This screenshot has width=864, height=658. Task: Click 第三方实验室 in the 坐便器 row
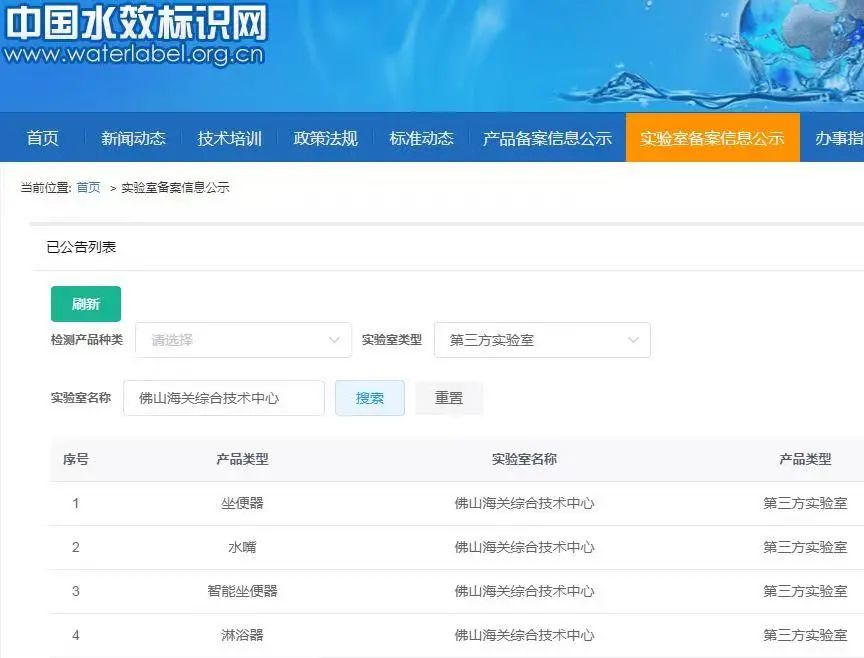tap(805, 503)
